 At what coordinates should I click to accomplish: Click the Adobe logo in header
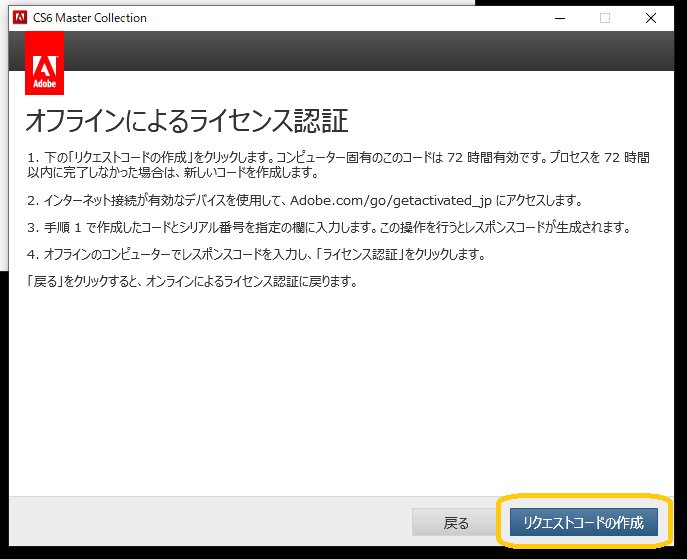point(44,63)
